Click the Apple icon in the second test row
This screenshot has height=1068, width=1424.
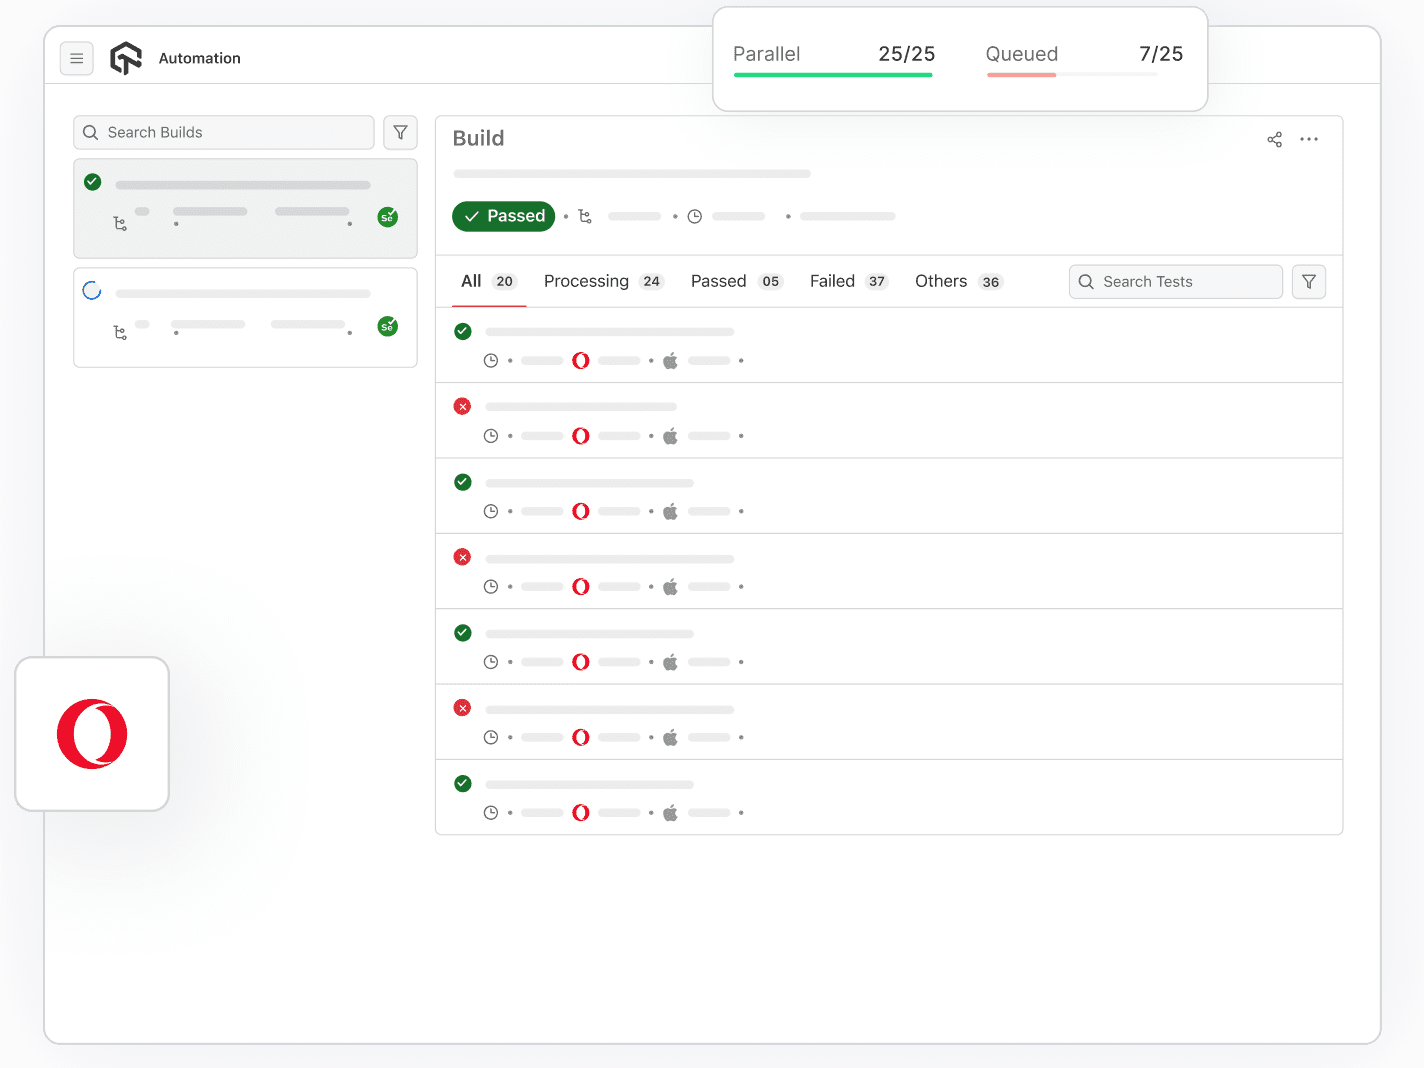[670, 435]
